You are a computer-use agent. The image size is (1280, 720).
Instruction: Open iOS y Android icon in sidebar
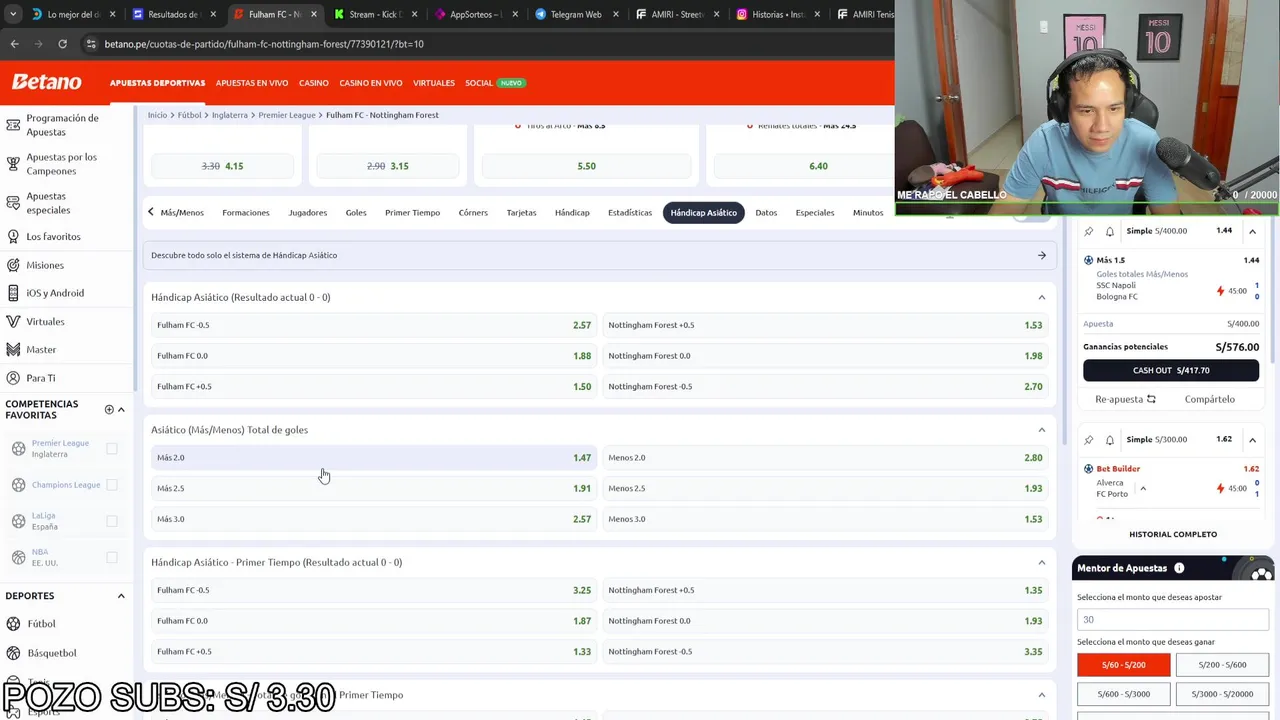point(13,293)
